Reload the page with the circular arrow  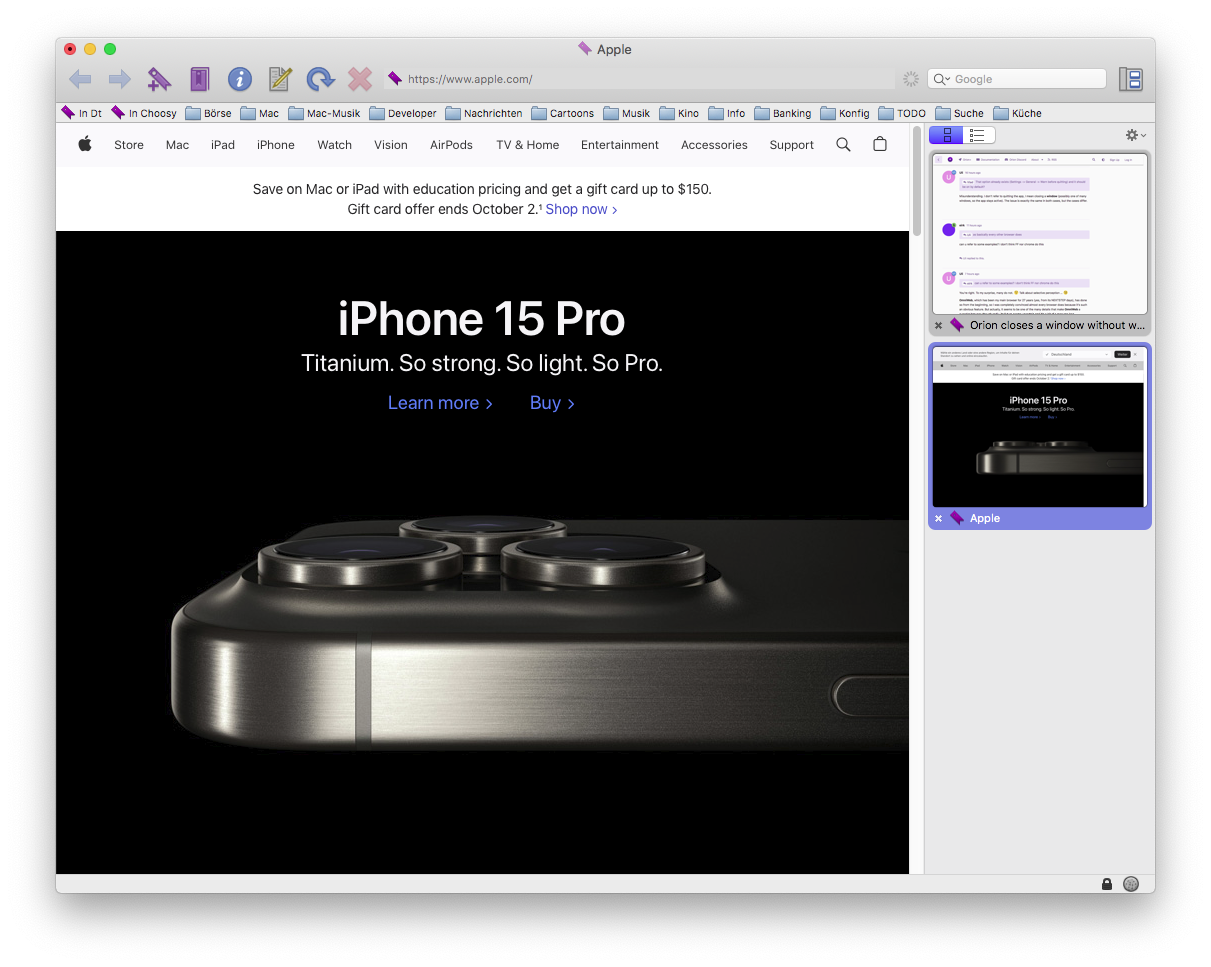pyautogui.click(x=320, y=79)
